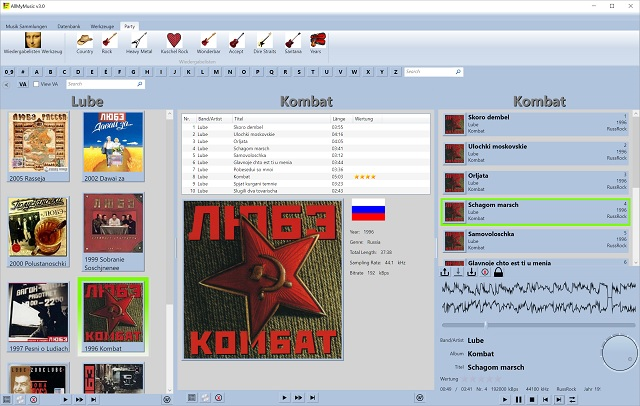Image resolution: width=640 pixels, height=406 pixels.
Task: Click the download-to-tray icon beside the record icon
Action: click(x=471, y=272)
